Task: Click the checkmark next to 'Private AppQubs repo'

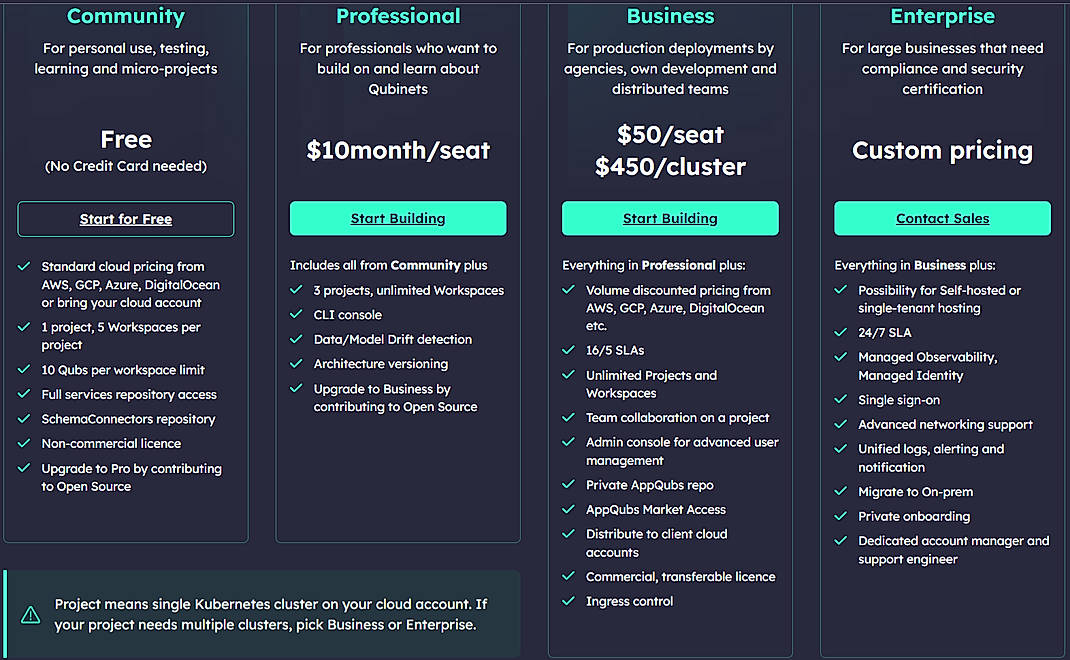Action: [x=566, y=485]
